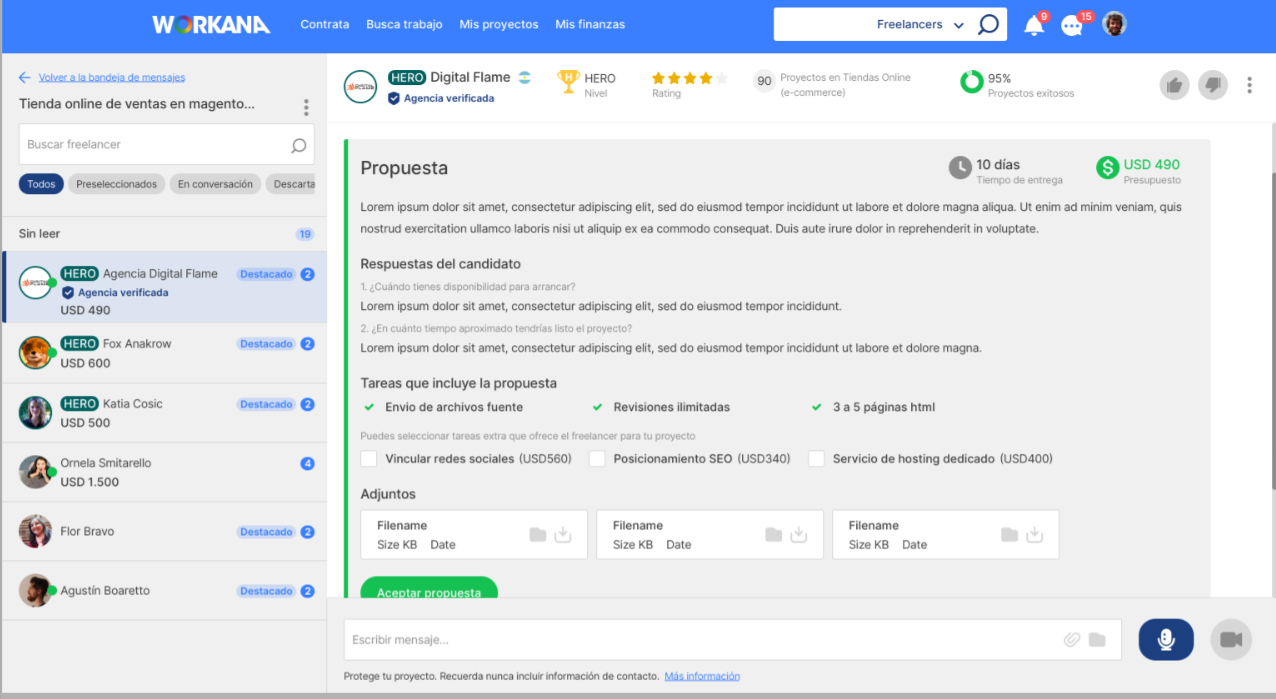Image resolution: width=1276 pixels, height=699 pixels.
Task: Select the Preseleccionados filter tab
Action: tap(117, 184)
